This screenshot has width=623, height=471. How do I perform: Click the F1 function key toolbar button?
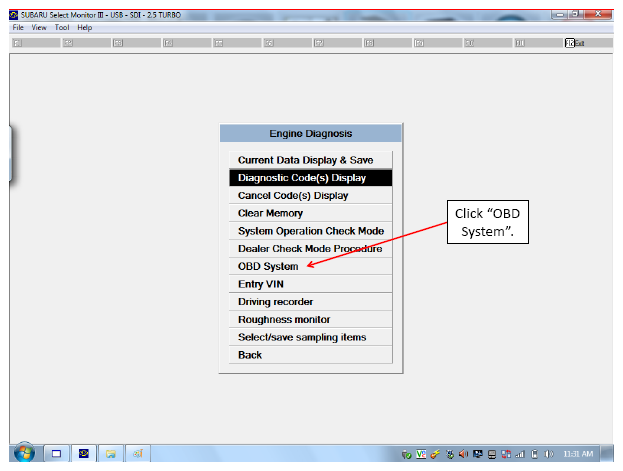coord(36,43)
